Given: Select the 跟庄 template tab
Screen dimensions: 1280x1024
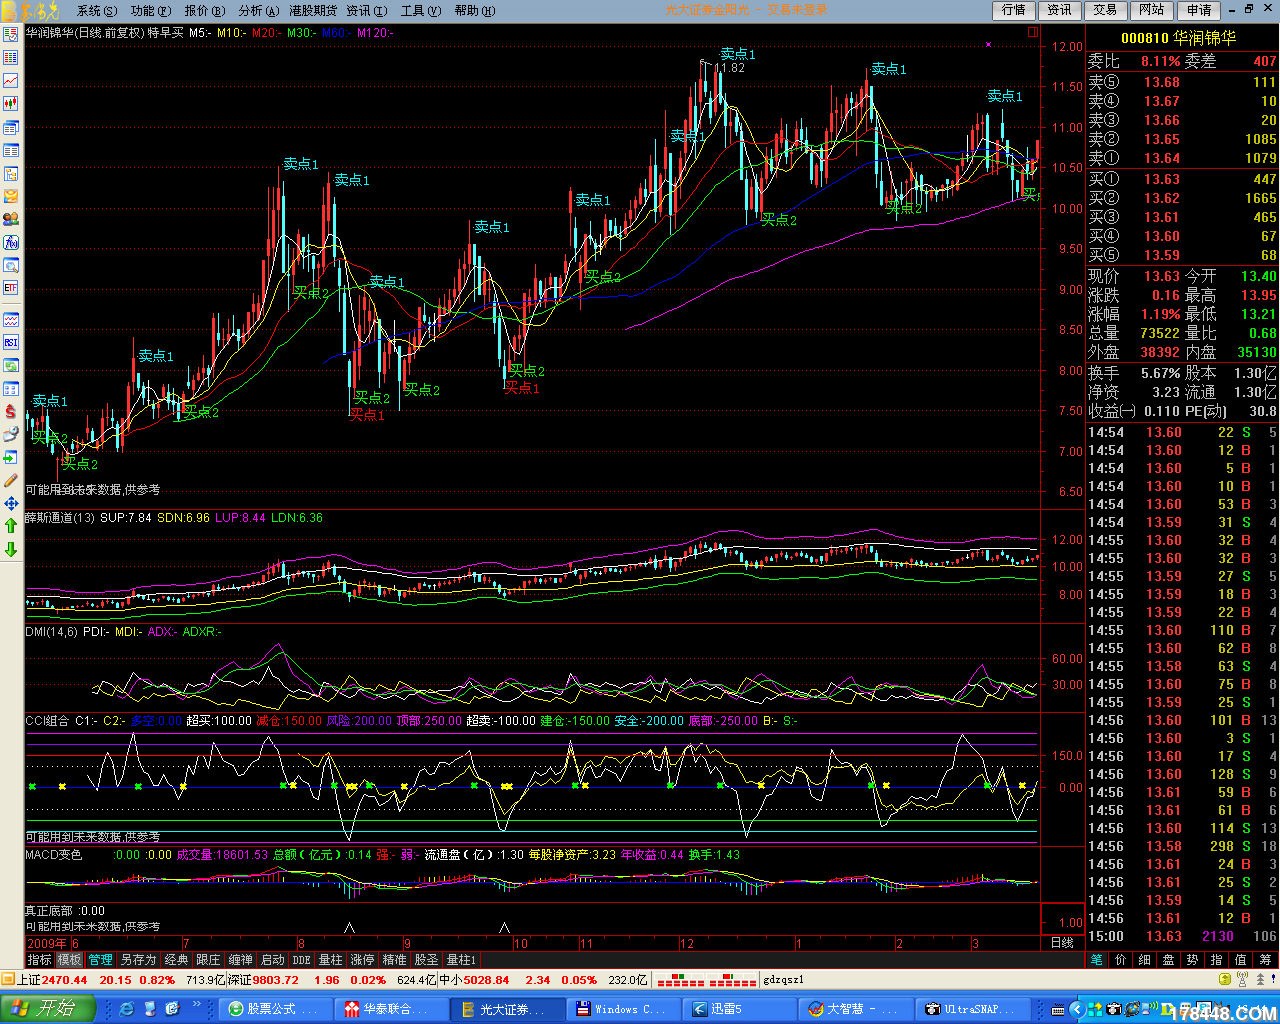Looking at the screenshot, I should tap(208, 959).
